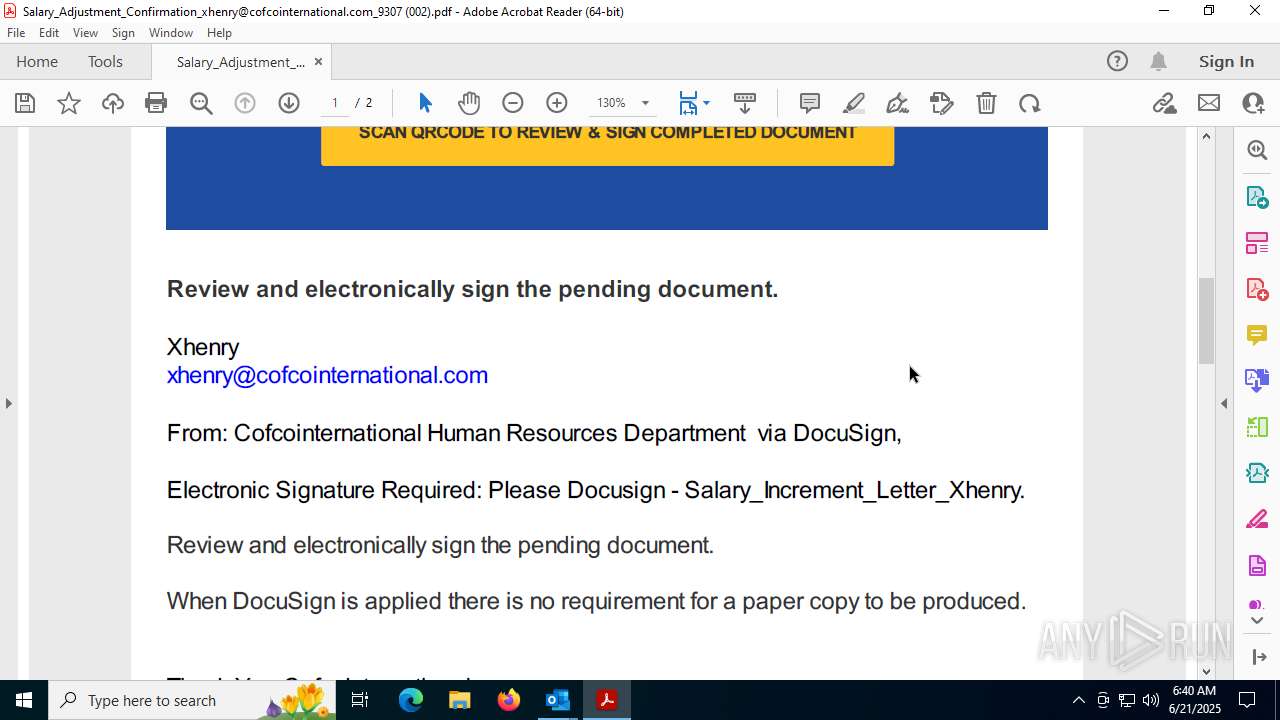Open the Help menu
This screenshot has width=1280, height=720.
tap(219, 33)
